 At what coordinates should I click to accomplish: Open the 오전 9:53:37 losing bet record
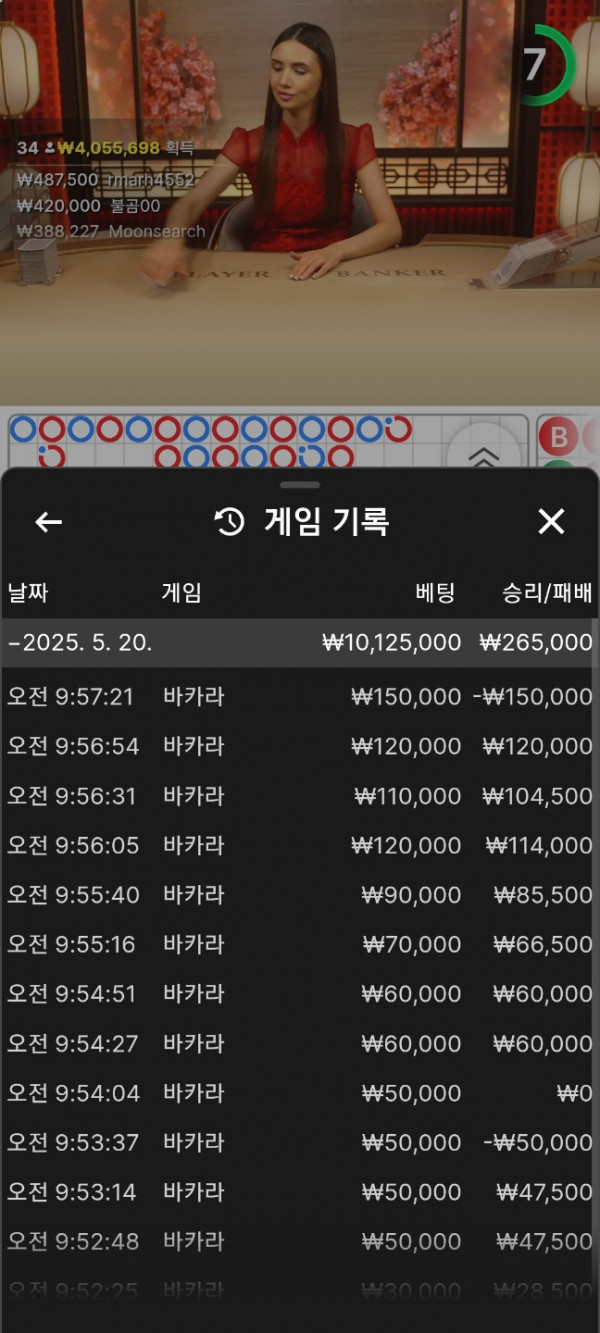pyautogui.click(x=300, y=1142)
